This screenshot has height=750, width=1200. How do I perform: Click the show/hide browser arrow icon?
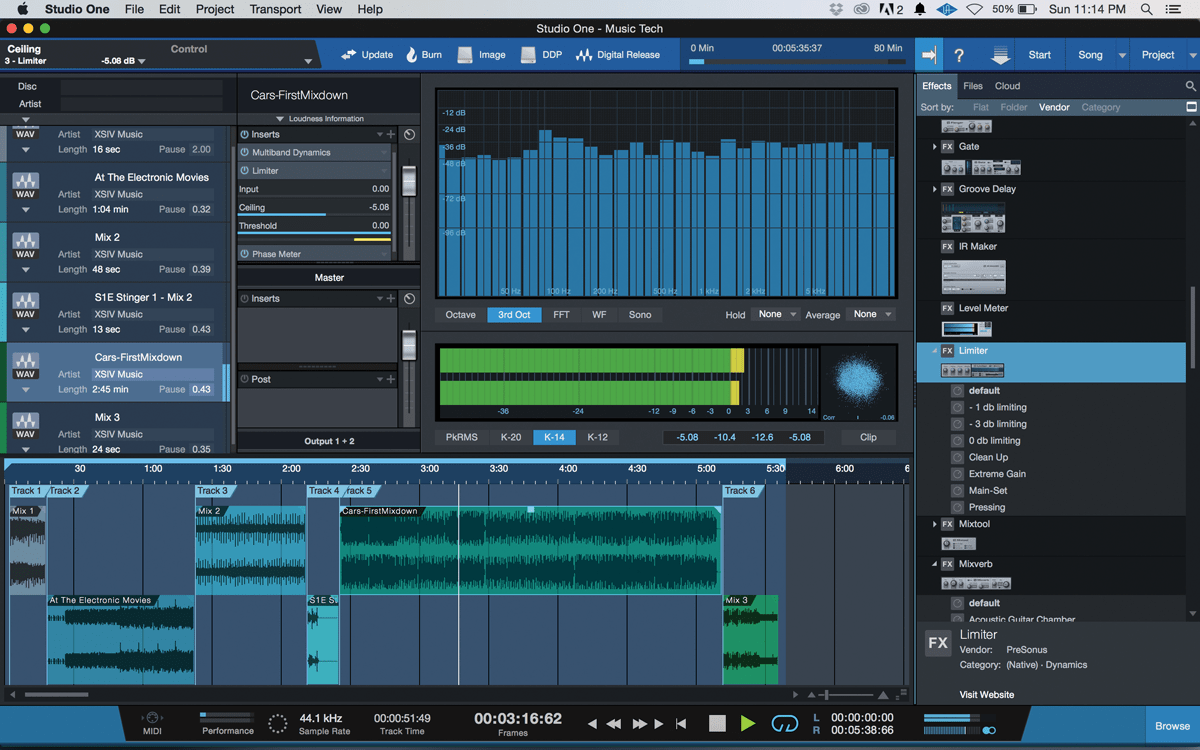(930, 55)
